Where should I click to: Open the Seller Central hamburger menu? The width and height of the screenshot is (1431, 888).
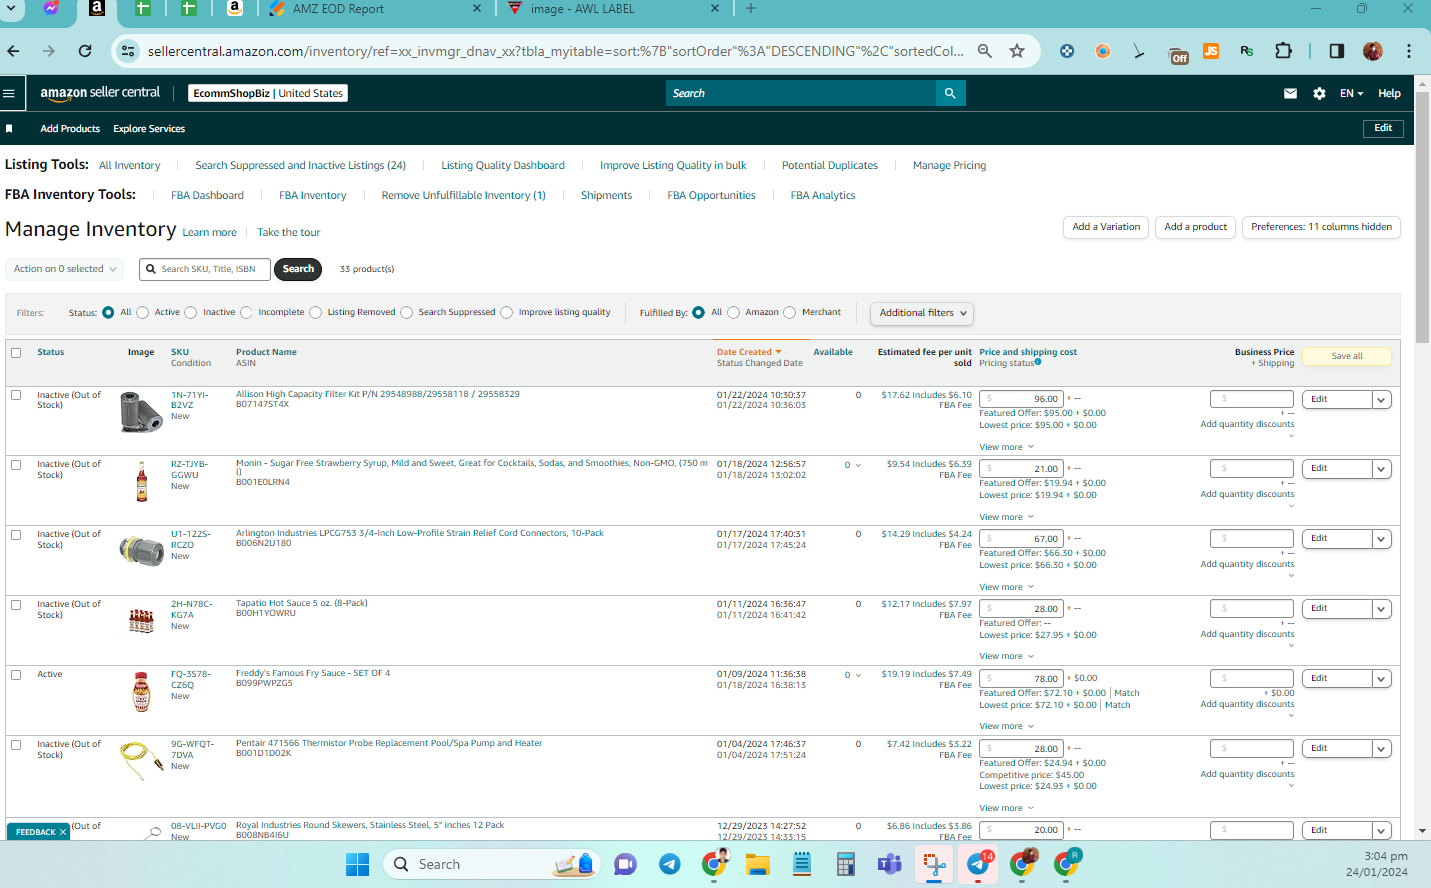(9, 93)
